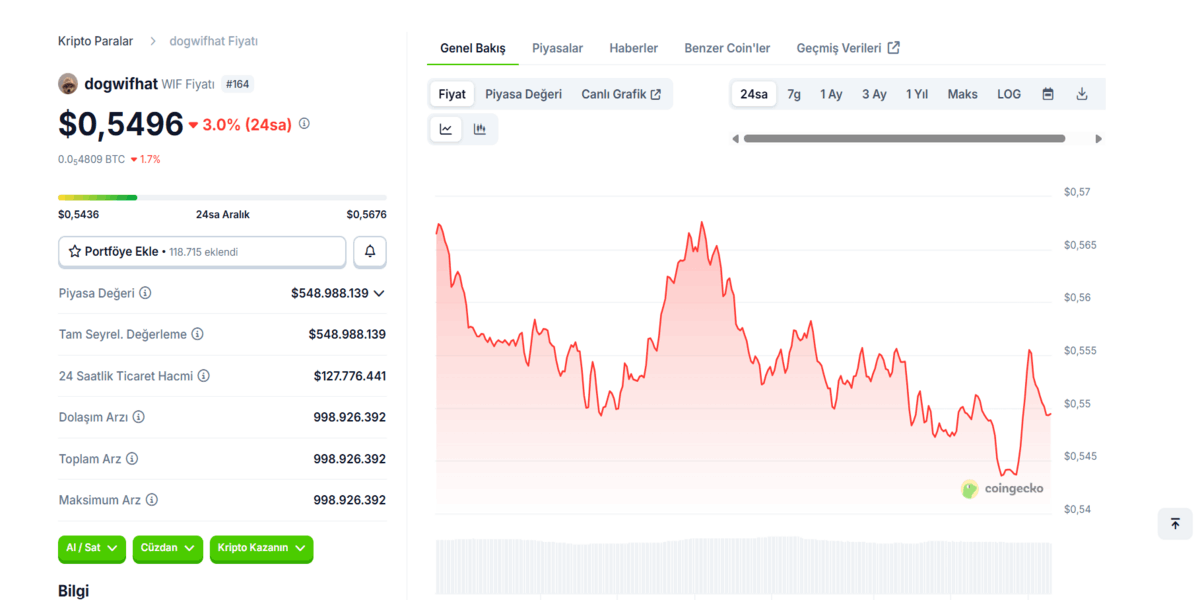Select the 7g time range

point(794,94)
